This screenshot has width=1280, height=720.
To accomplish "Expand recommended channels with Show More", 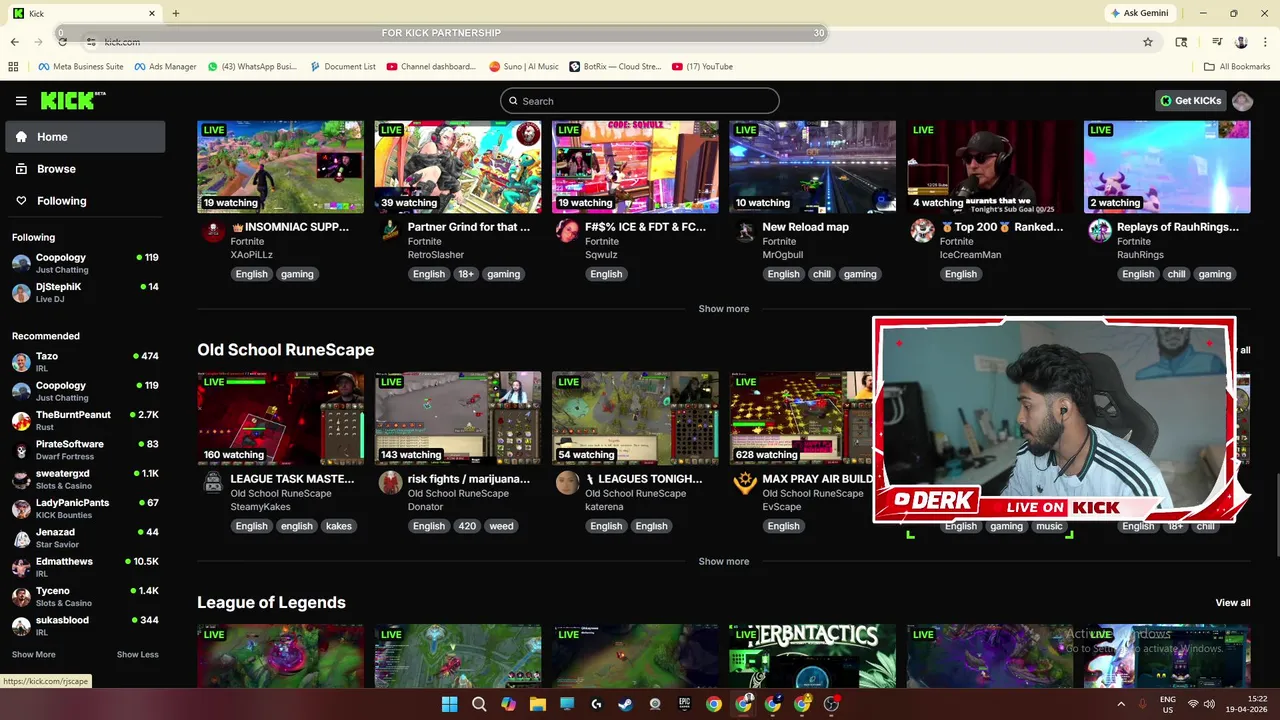I will pos(34,654).
